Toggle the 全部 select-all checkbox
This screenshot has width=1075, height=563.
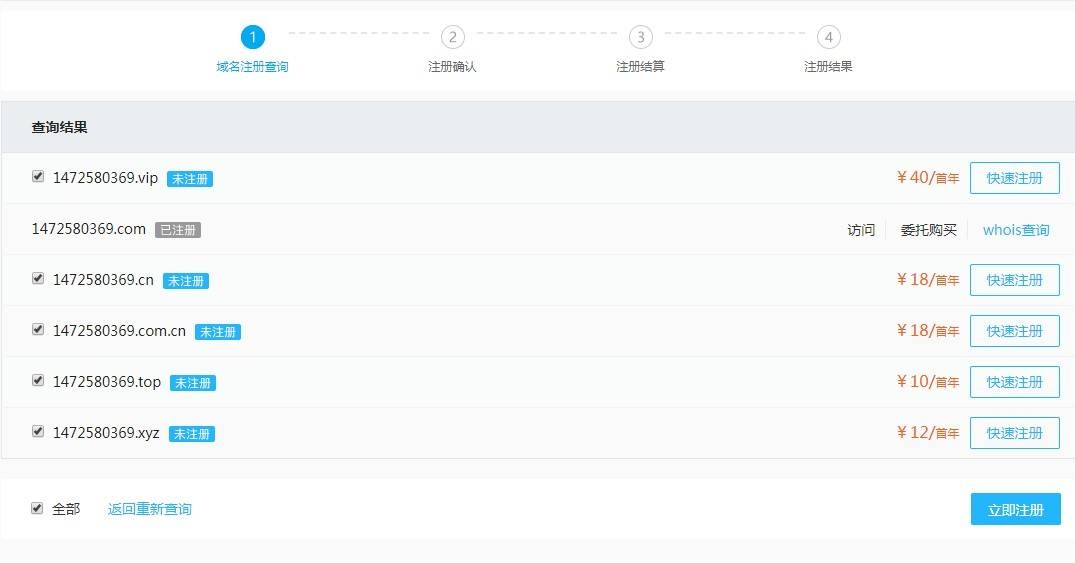click(37, 508)
